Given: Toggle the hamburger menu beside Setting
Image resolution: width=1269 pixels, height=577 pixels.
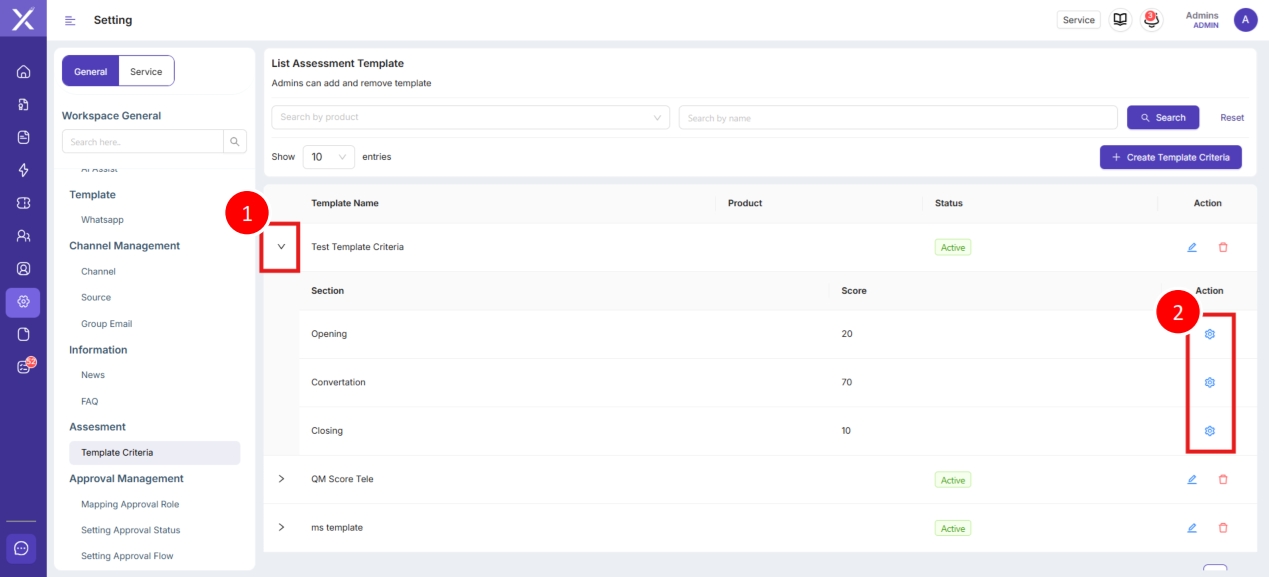Looking at the screenshot, I should click(x=70, y=20).
